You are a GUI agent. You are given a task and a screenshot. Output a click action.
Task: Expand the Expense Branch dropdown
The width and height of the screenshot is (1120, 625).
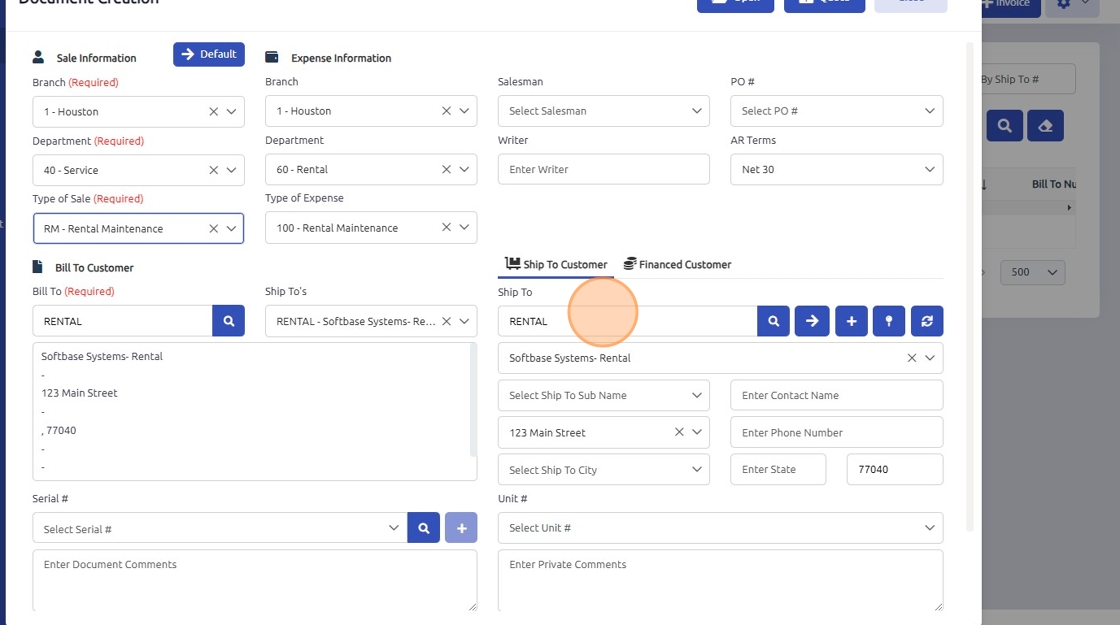pyautogui.click(x=464, y=111)
